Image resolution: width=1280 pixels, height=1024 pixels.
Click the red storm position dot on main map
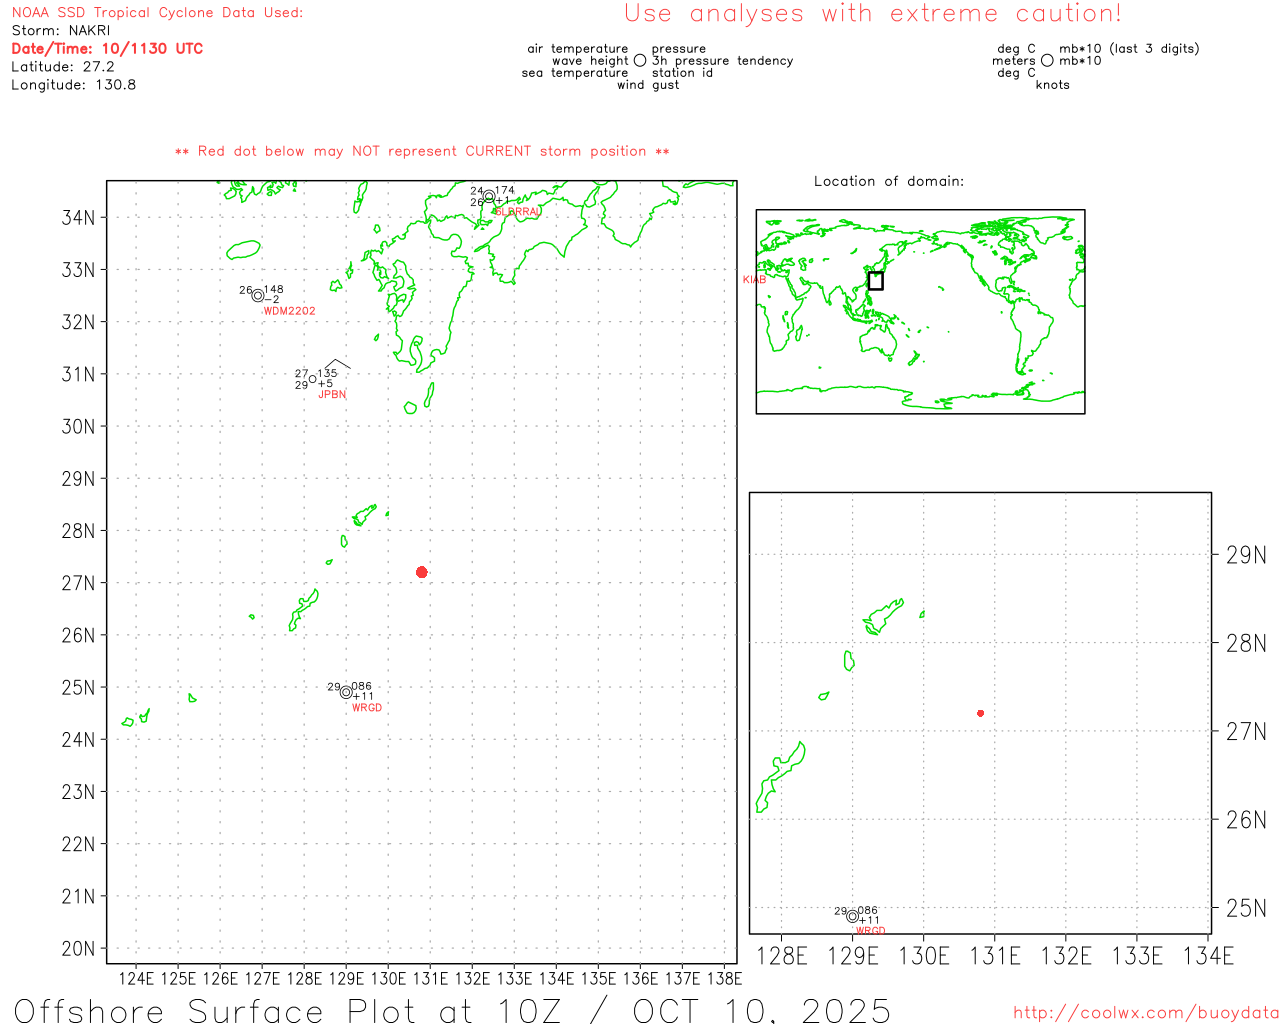(x=421, y=572)
